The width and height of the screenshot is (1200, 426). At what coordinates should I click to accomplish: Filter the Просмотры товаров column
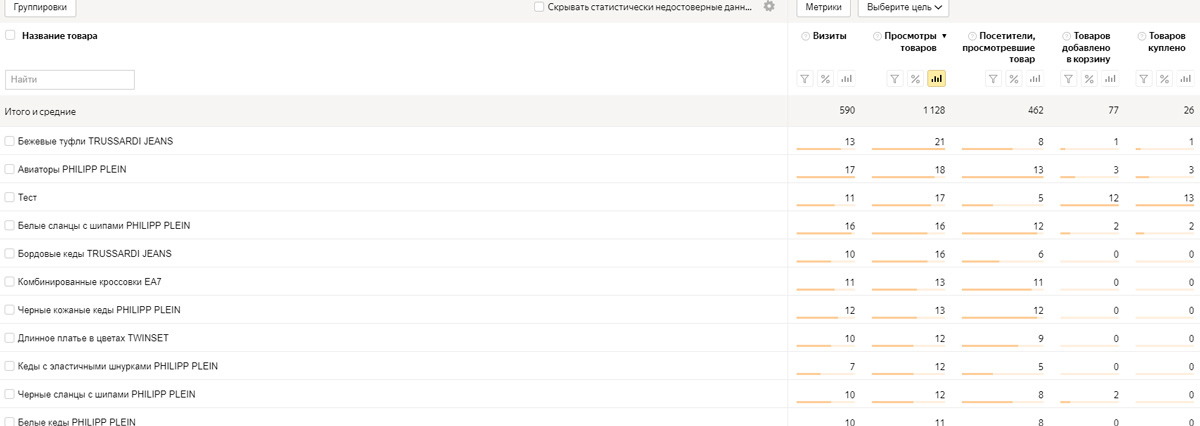[x=895, y=79]
